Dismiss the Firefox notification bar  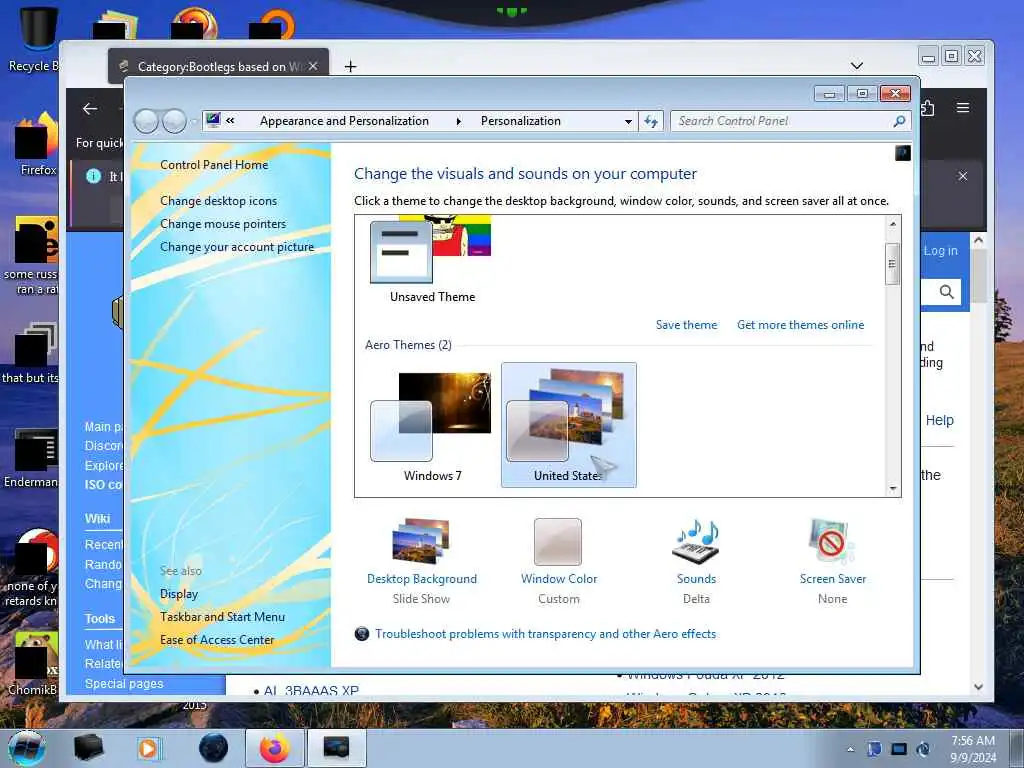(x=963, y=176)
